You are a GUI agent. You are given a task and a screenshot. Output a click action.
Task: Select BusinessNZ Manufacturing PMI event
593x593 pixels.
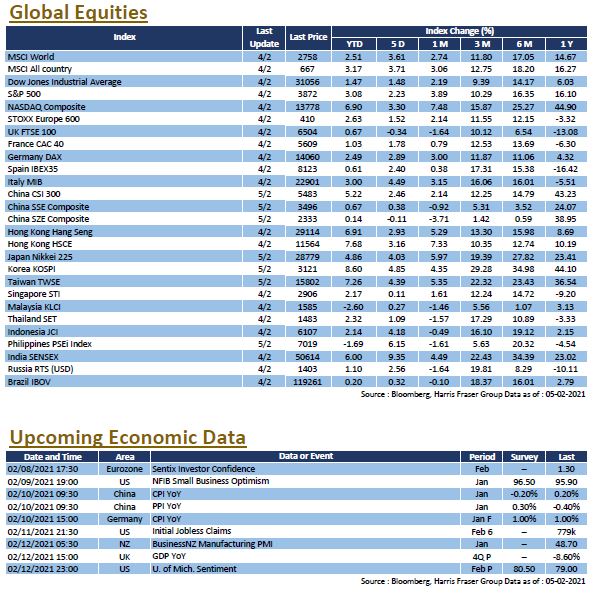212,544
